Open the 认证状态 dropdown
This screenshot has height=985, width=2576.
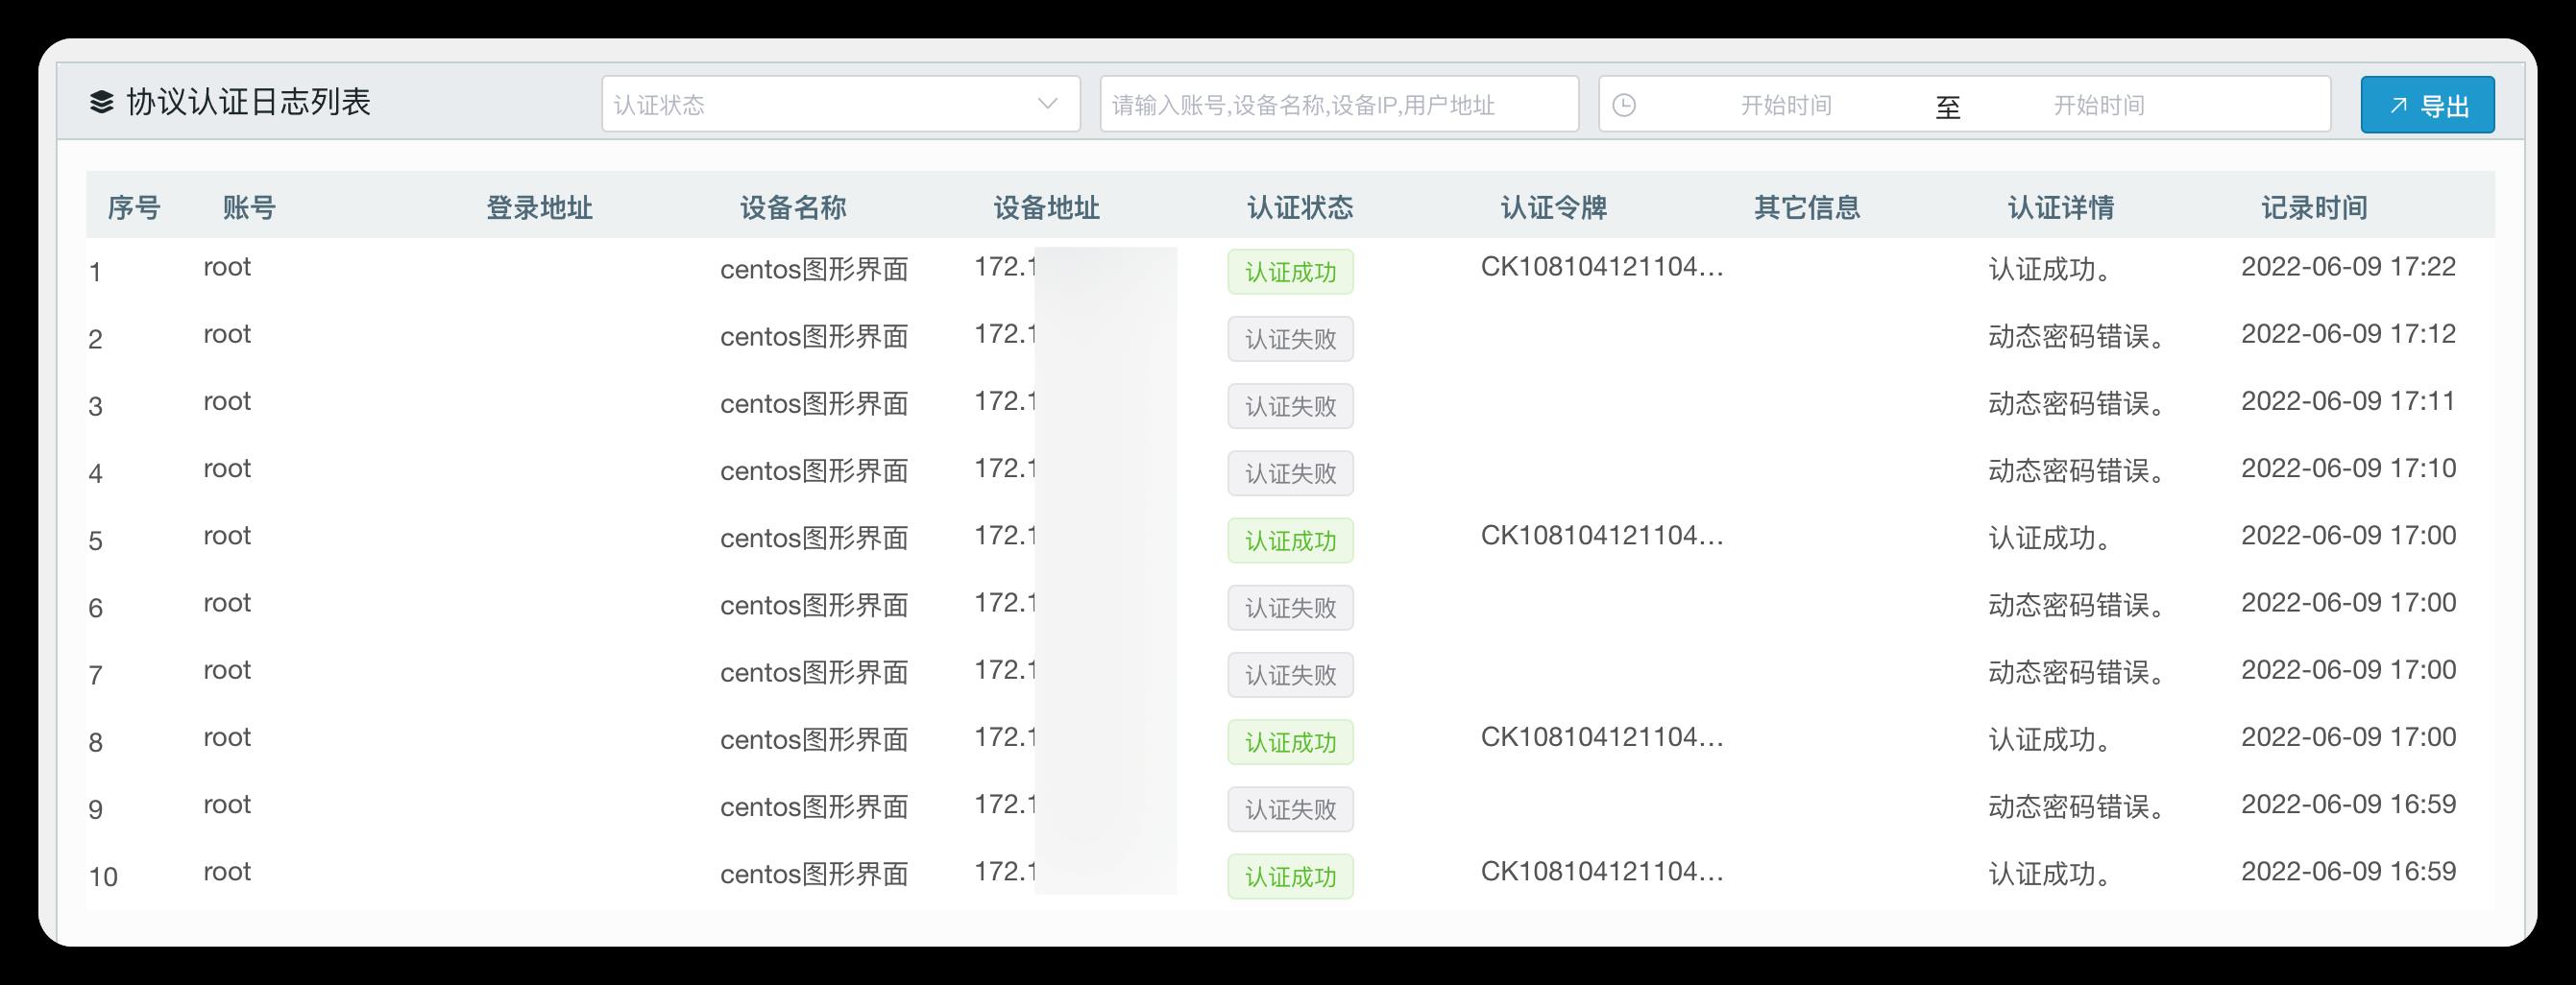click(x=841, y=104)
